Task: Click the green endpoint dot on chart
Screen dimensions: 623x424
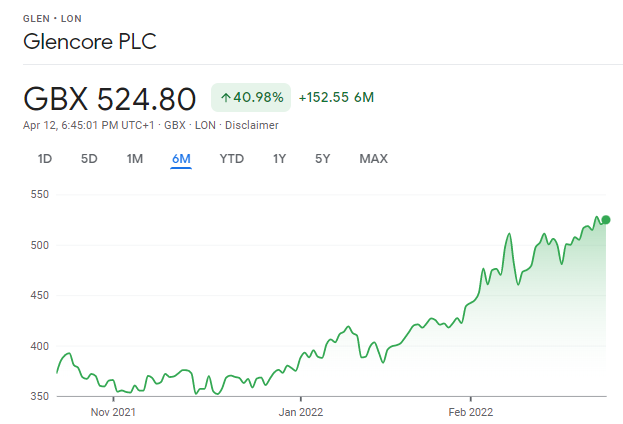Action: coord(606,220)
